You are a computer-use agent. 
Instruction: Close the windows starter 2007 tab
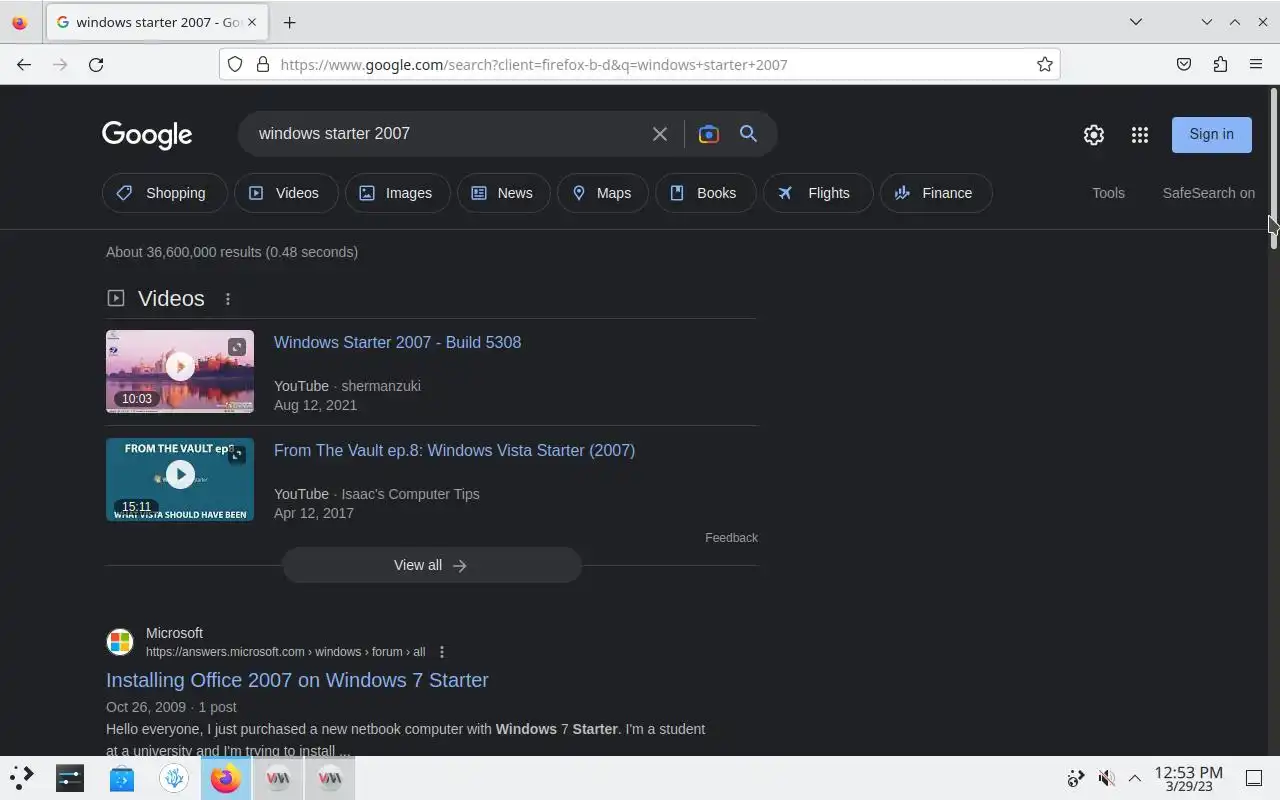coord(253,22)
